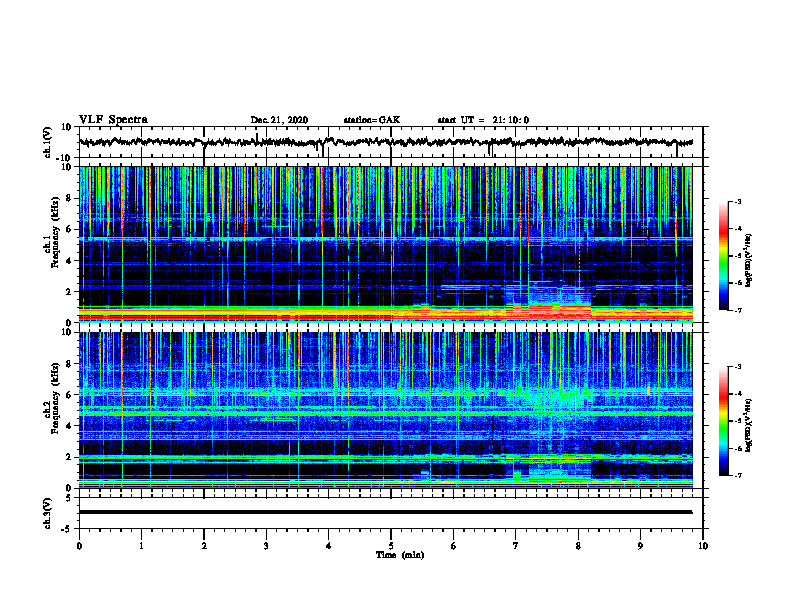The image size is (792, 612).
Task: Click the log(PSD) label beside ch.2 colorbar
Action: point(749,425)
